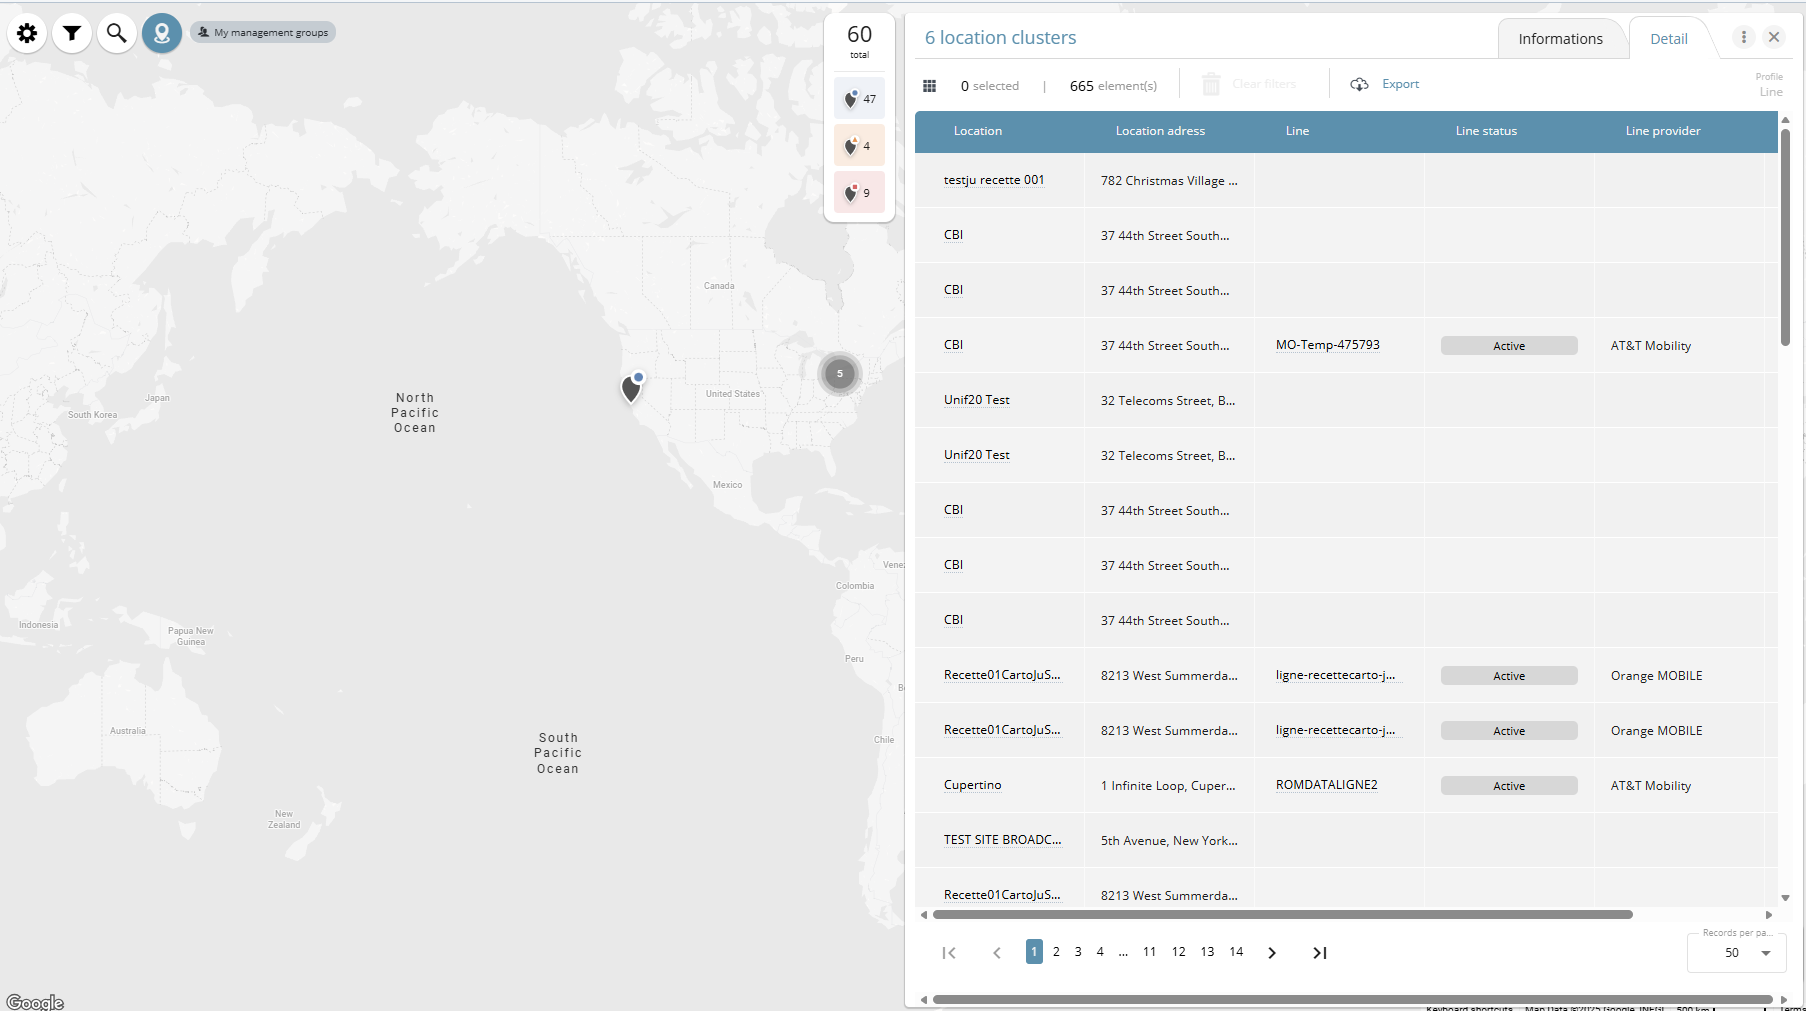Click the map cluster marker showing 5
1806x1011 pixels.
[840, 374]
